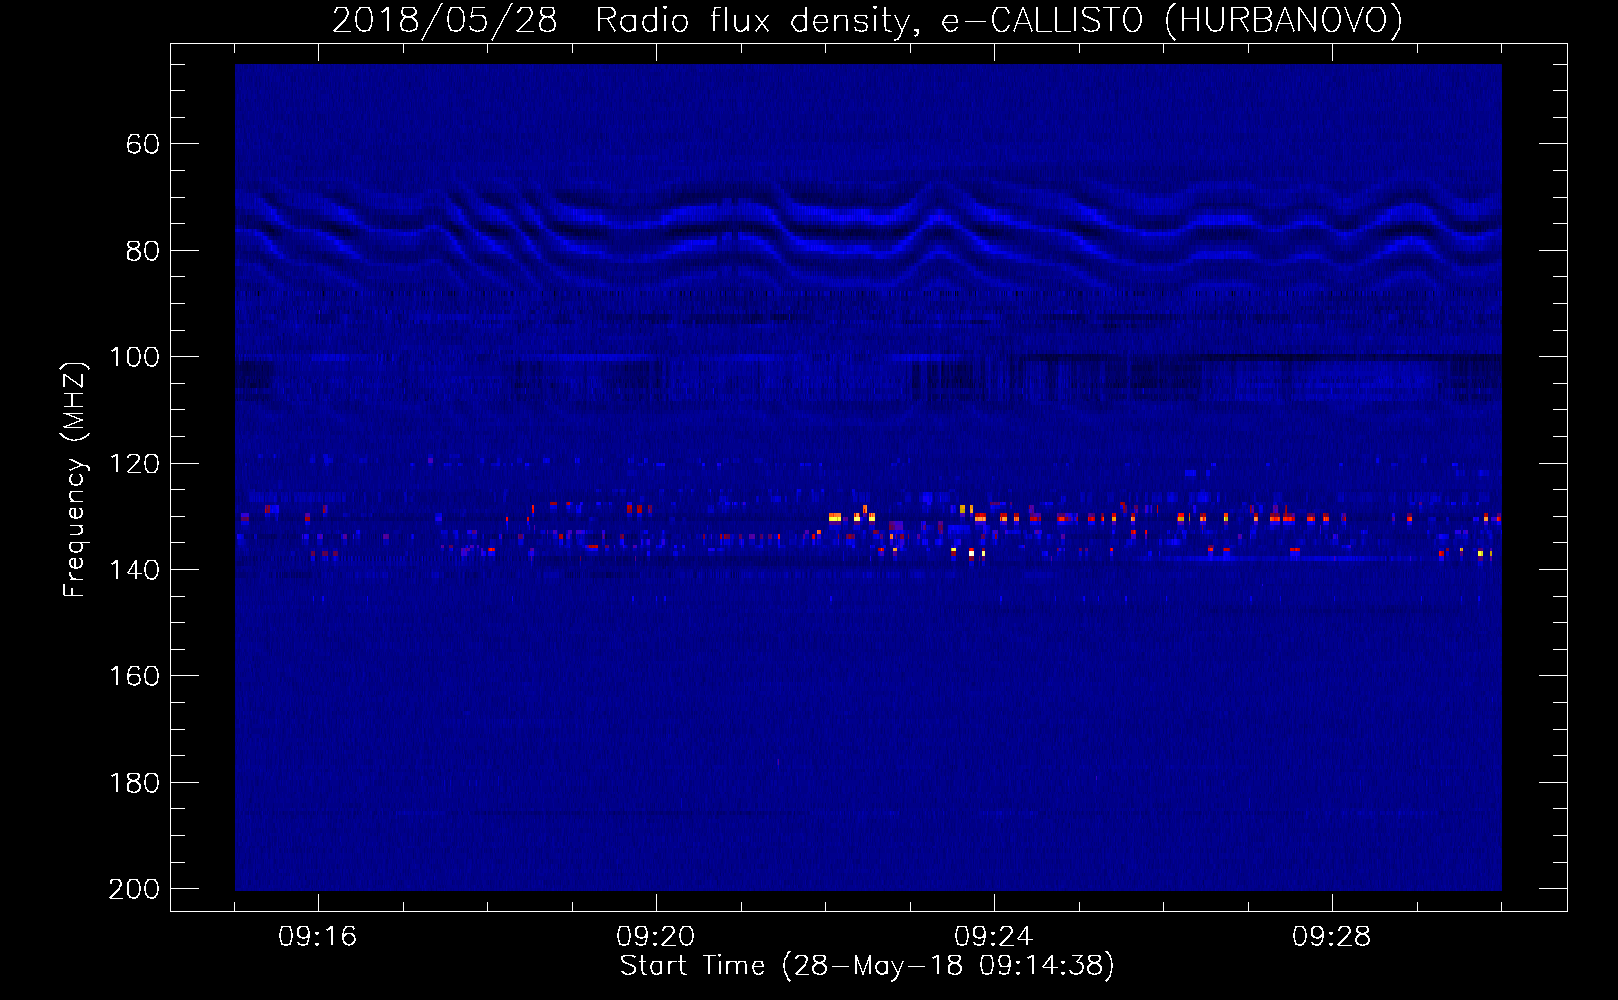The width and height of the screenshot is (1618, 1000).
Task: Click the 60 frequency tick label
Action: click(142, 144)
